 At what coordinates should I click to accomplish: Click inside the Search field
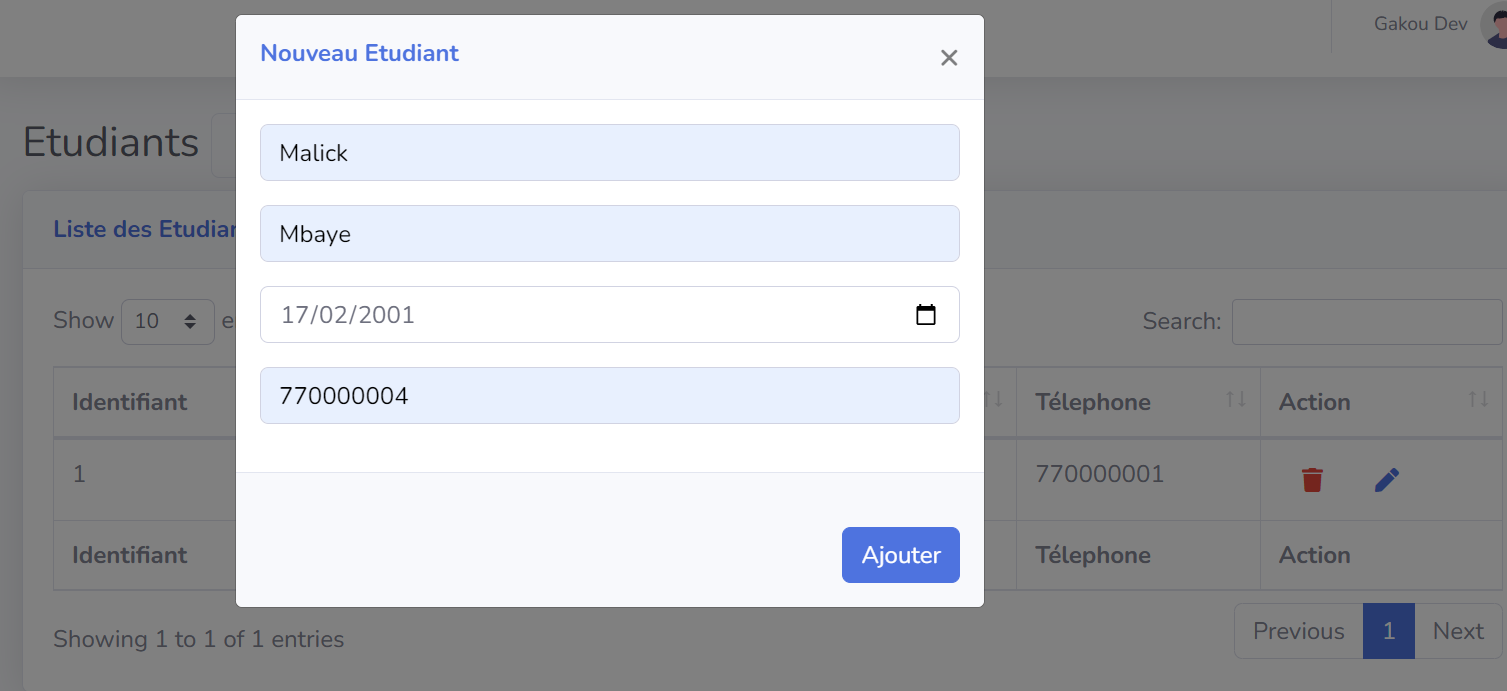pyautogui.click(x=1367, y=321)
